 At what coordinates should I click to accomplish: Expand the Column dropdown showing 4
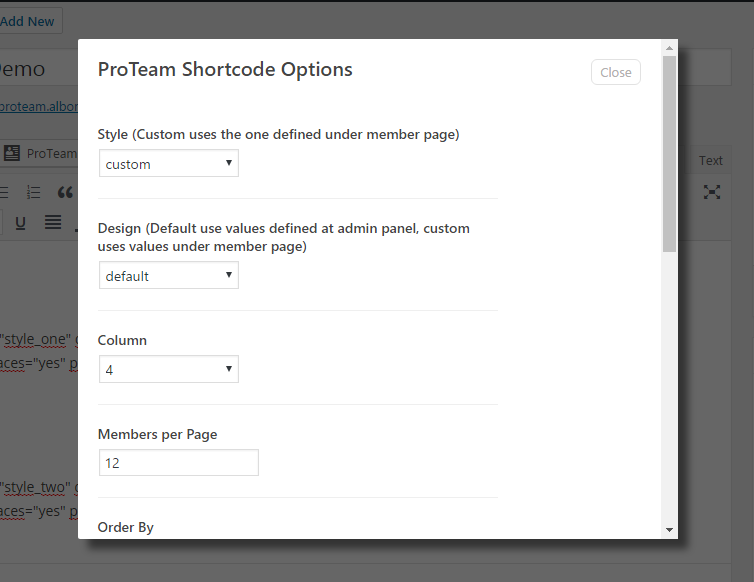click(x=169, y=369)
